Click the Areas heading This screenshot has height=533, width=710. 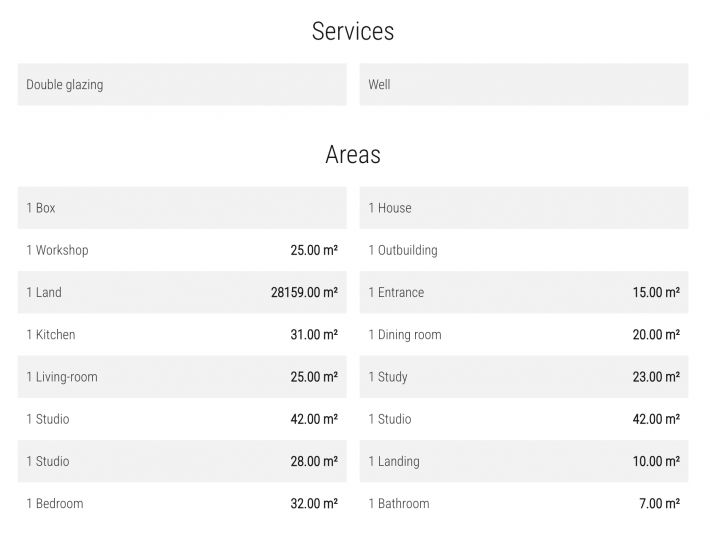tap(353, 154)
